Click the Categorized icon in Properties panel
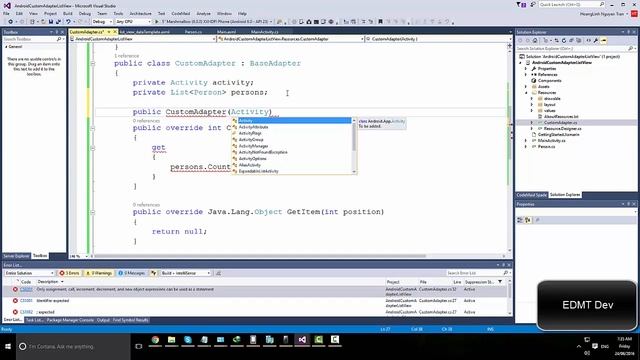This screenshot has width=640, height=360. coord(520,220)
